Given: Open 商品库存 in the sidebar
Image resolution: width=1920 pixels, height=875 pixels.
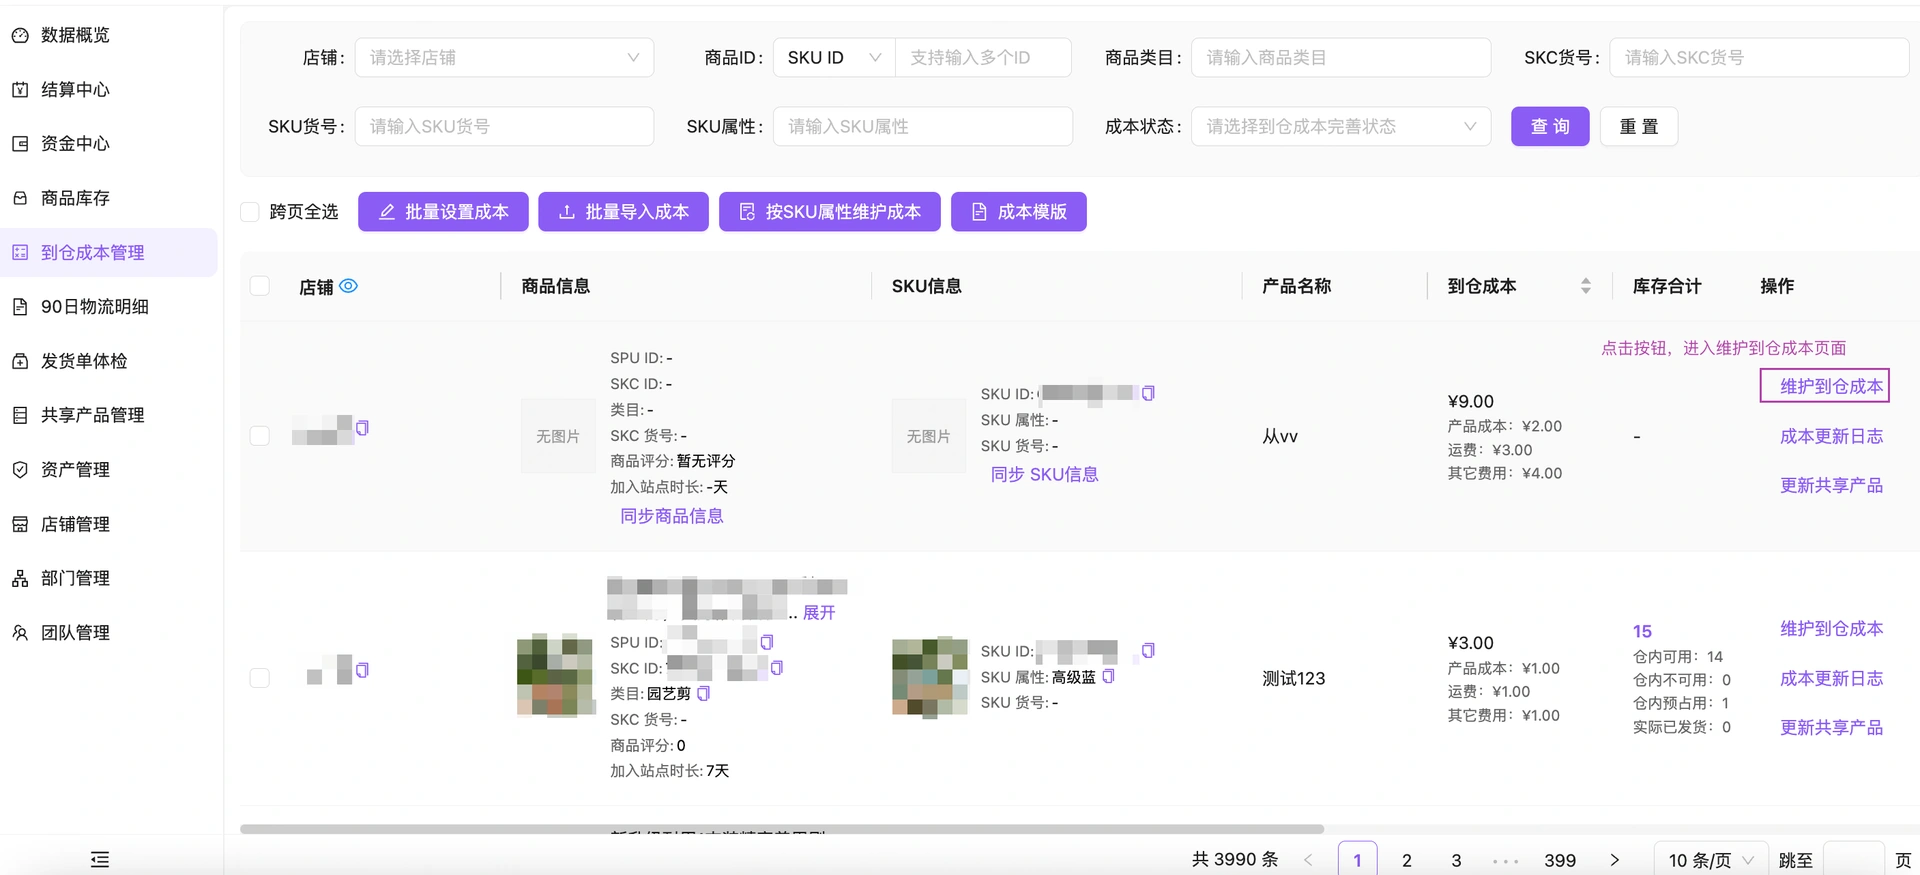Looking at the screenshot, I should [75, 198].
